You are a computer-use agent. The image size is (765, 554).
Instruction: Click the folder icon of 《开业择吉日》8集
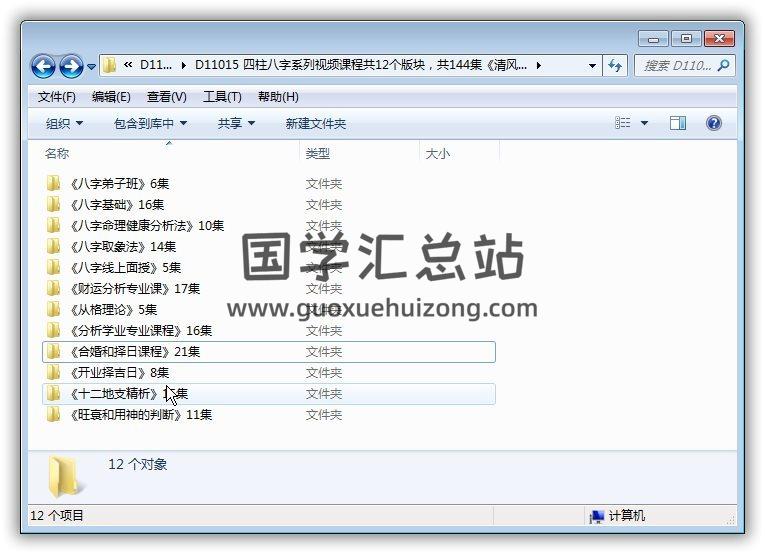(x=53, y=372)
